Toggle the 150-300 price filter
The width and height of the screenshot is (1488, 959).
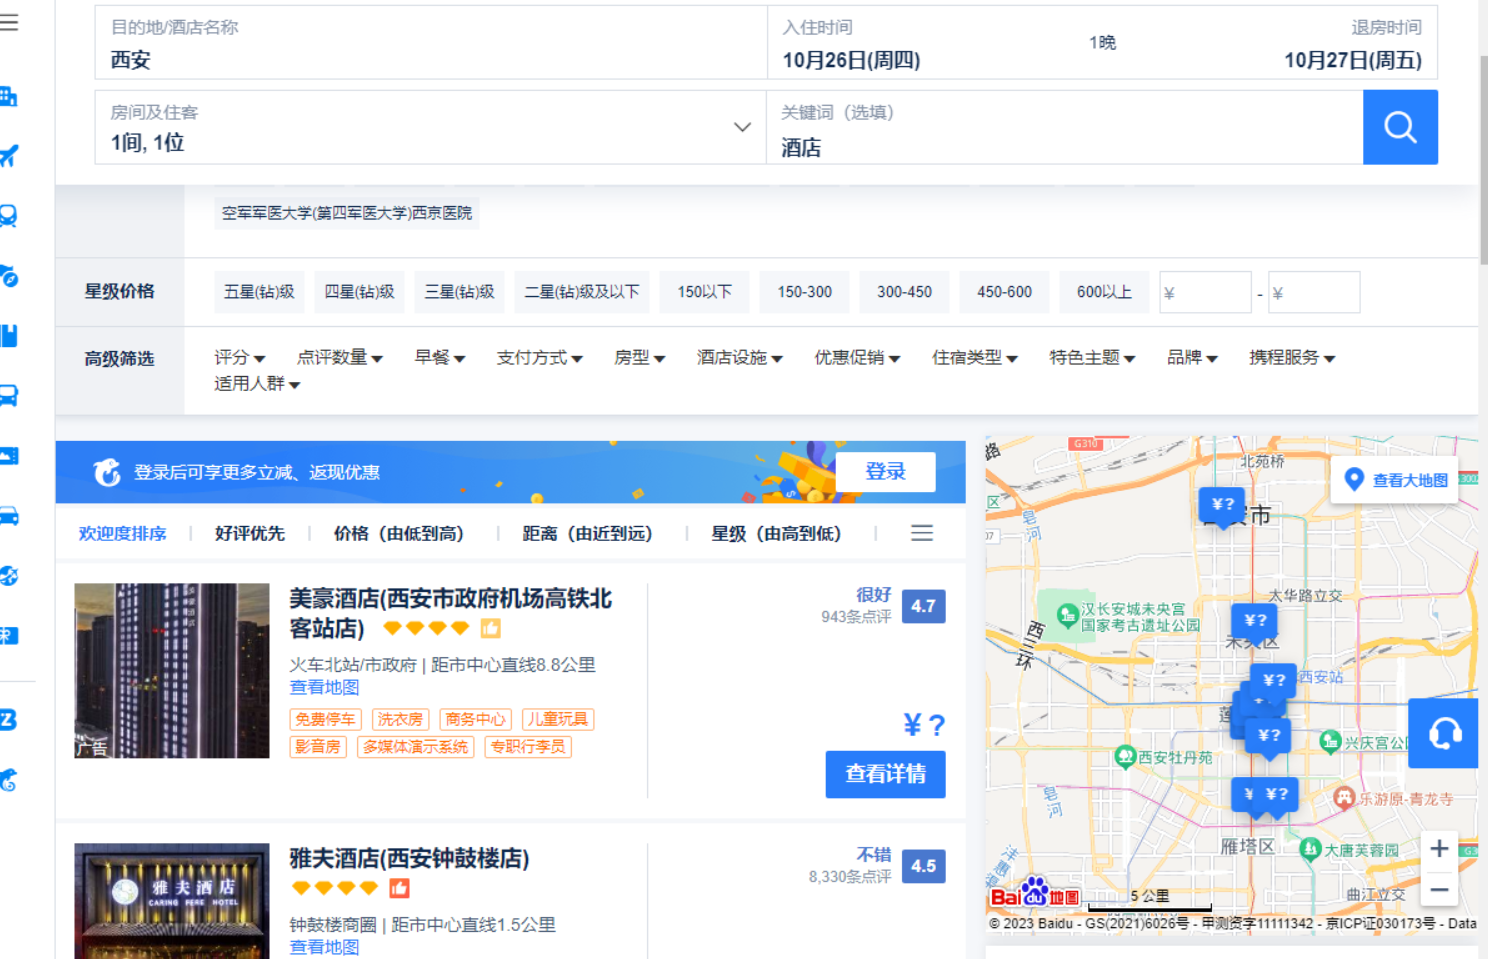804,292
